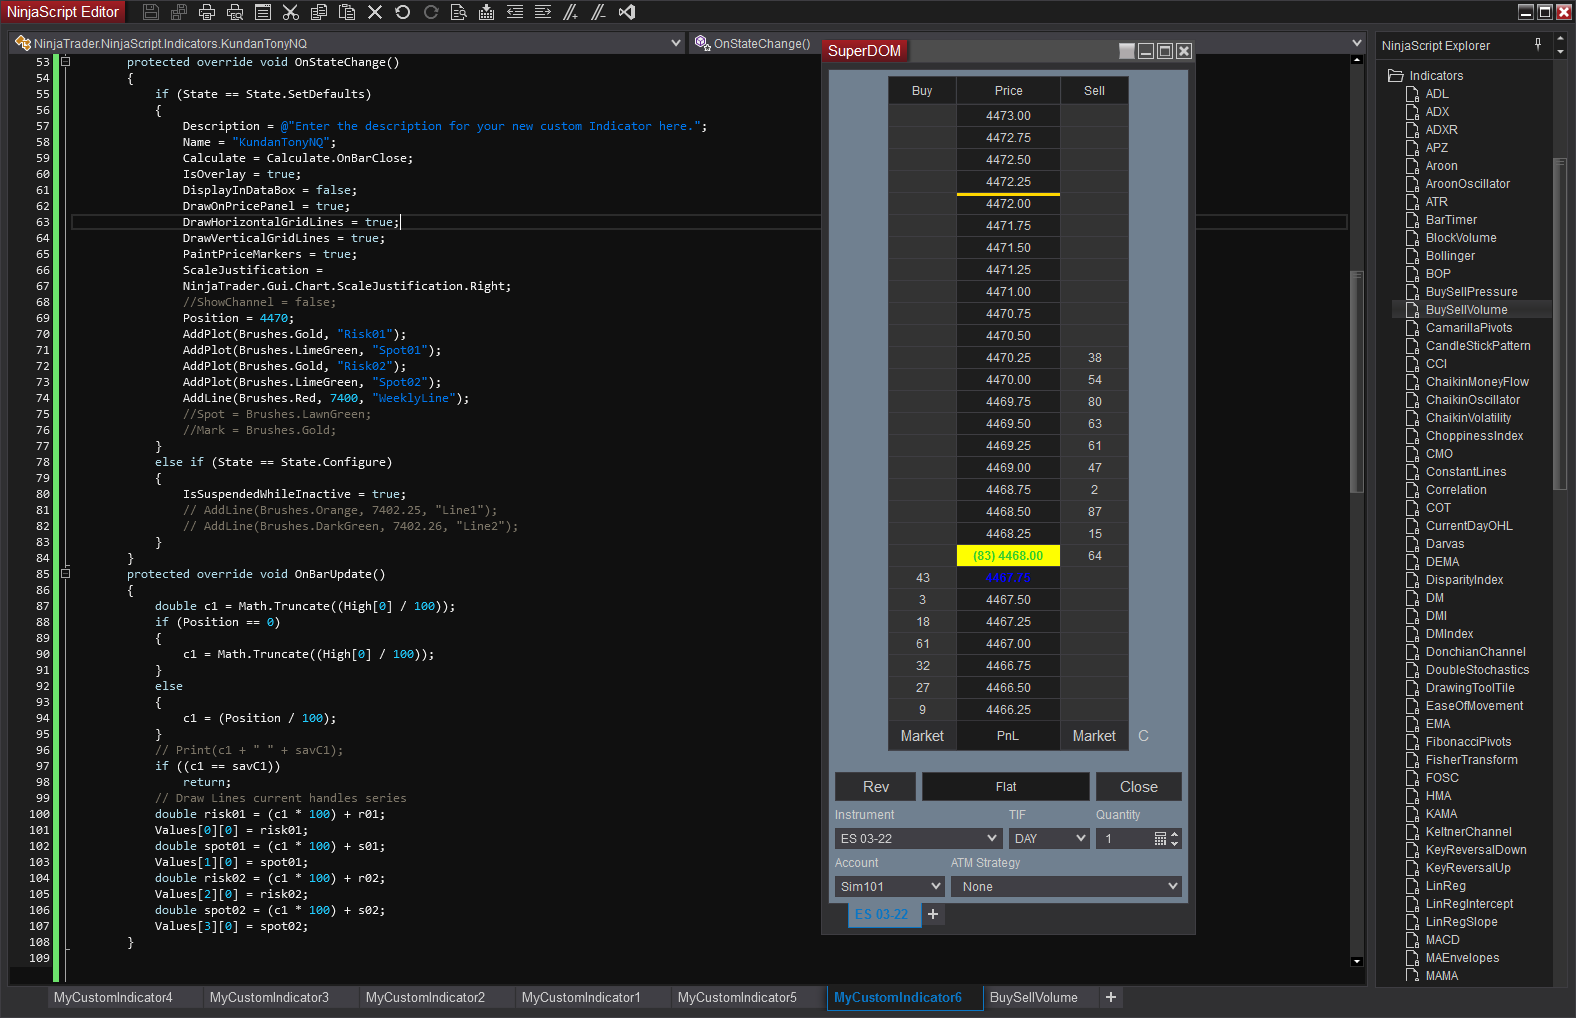The height and width of the screenshot is (1018, 1576).
Task: Click the Undo arrow icon
Action: click(403, 12)
